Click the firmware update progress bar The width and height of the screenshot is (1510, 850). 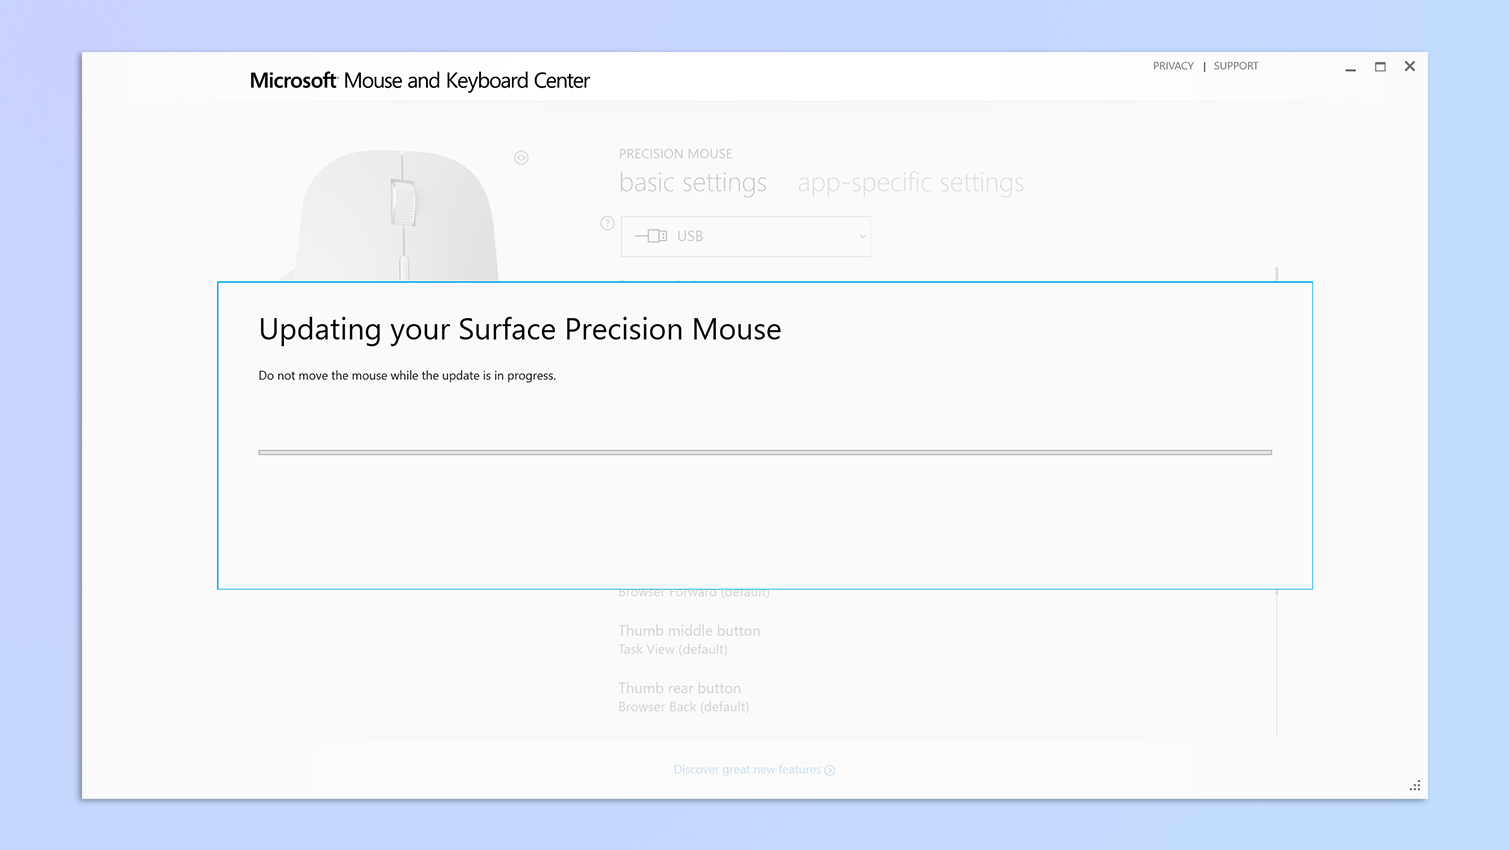[765, 452]
